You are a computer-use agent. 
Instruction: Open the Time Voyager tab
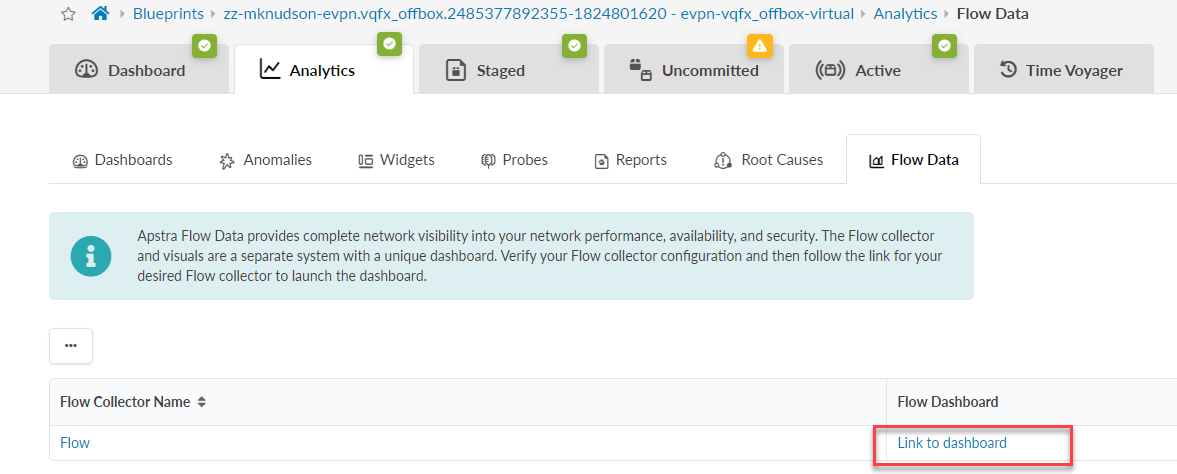pos(1062,70)
